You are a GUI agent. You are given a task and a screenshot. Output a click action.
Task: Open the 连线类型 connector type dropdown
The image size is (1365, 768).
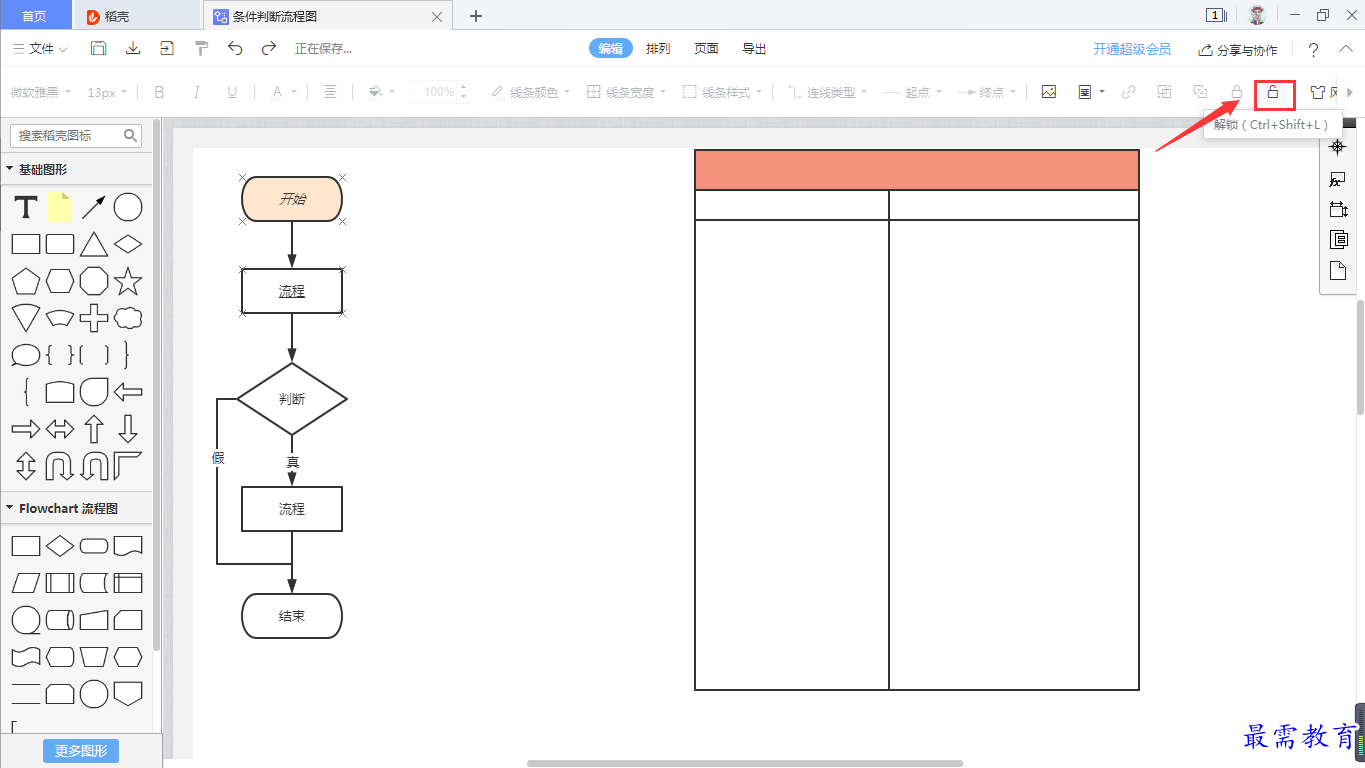828,92
